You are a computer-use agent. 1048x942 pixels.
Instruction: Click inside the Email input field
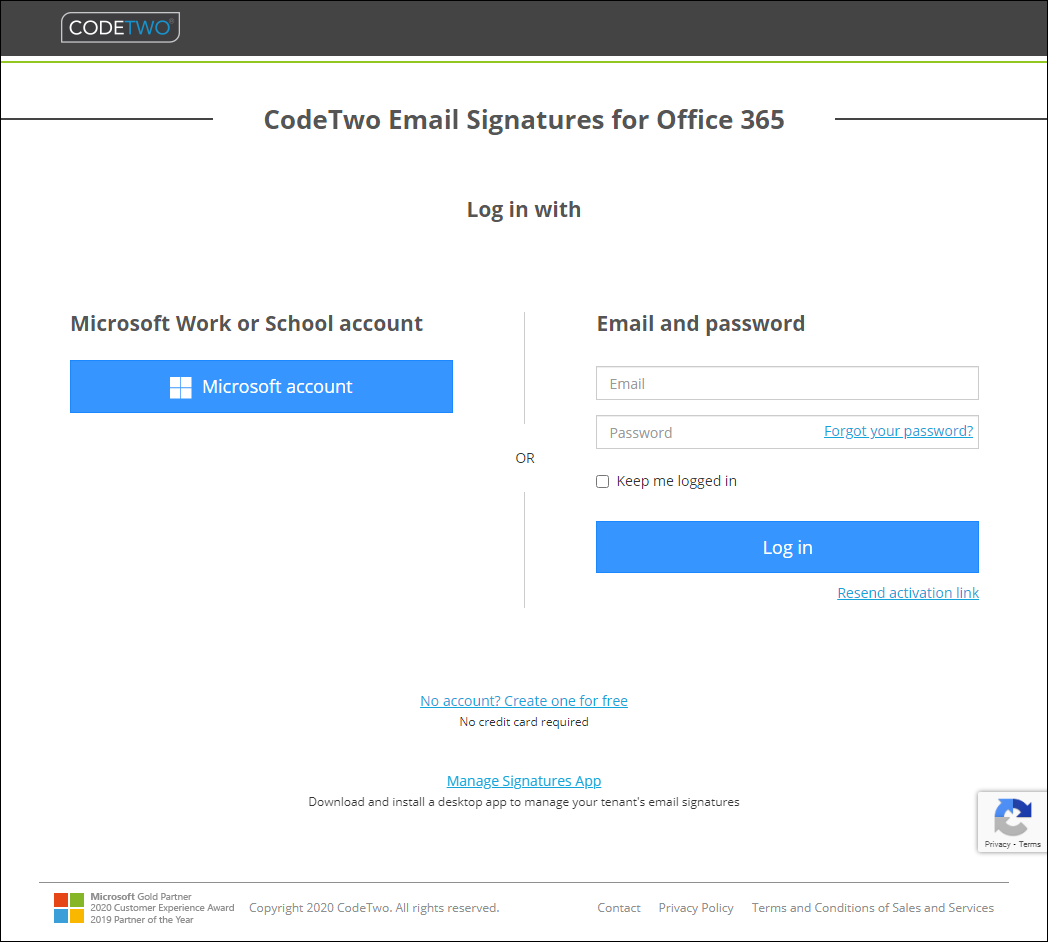pos(786,383)
